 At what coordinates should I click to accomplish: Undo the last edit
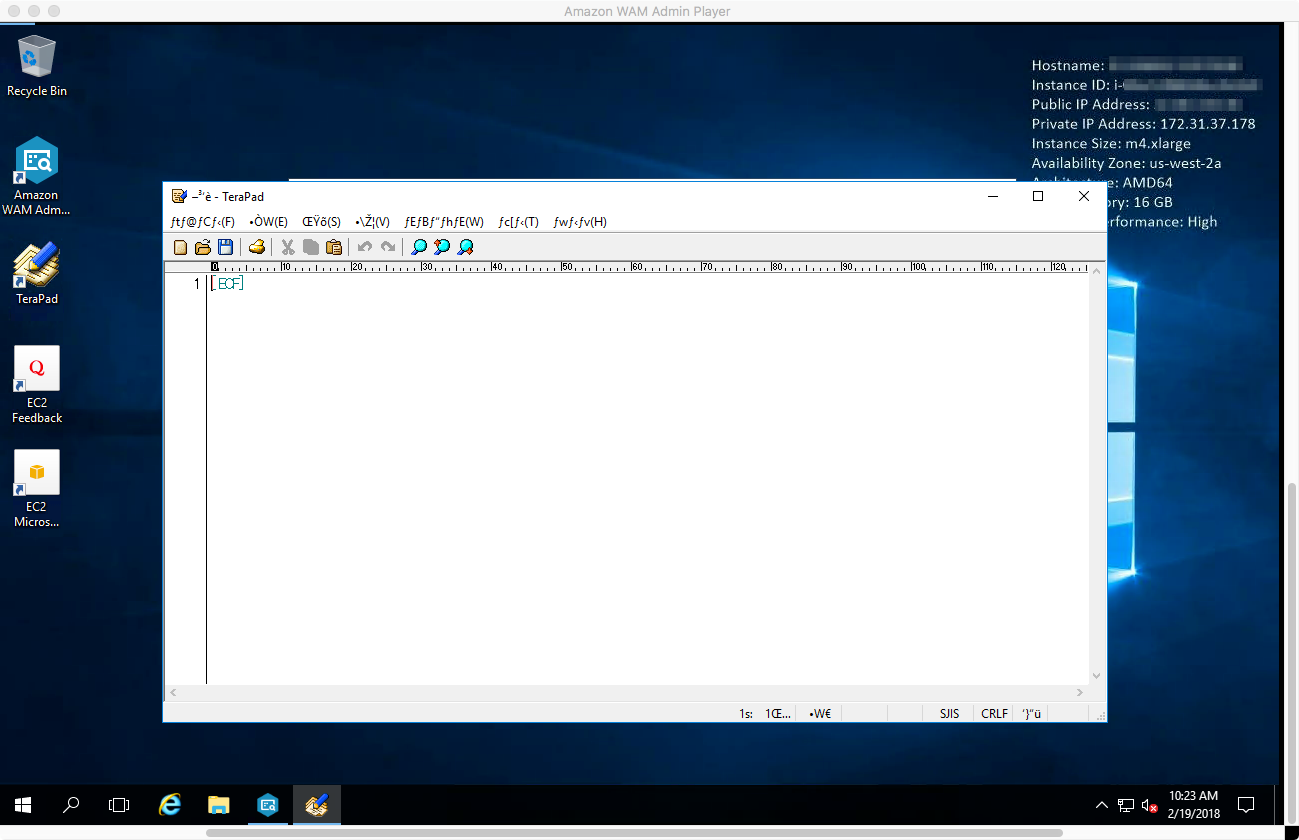pyautogui.click(x=364, y=247)
